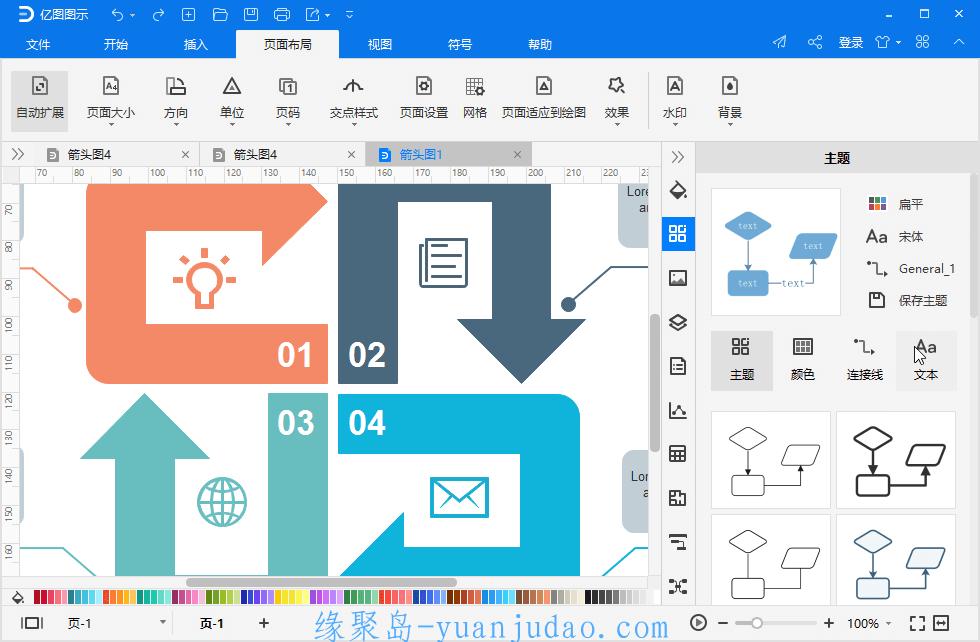Open the Grid (网格) tool
Screen dimensions: 980x642
475,98
